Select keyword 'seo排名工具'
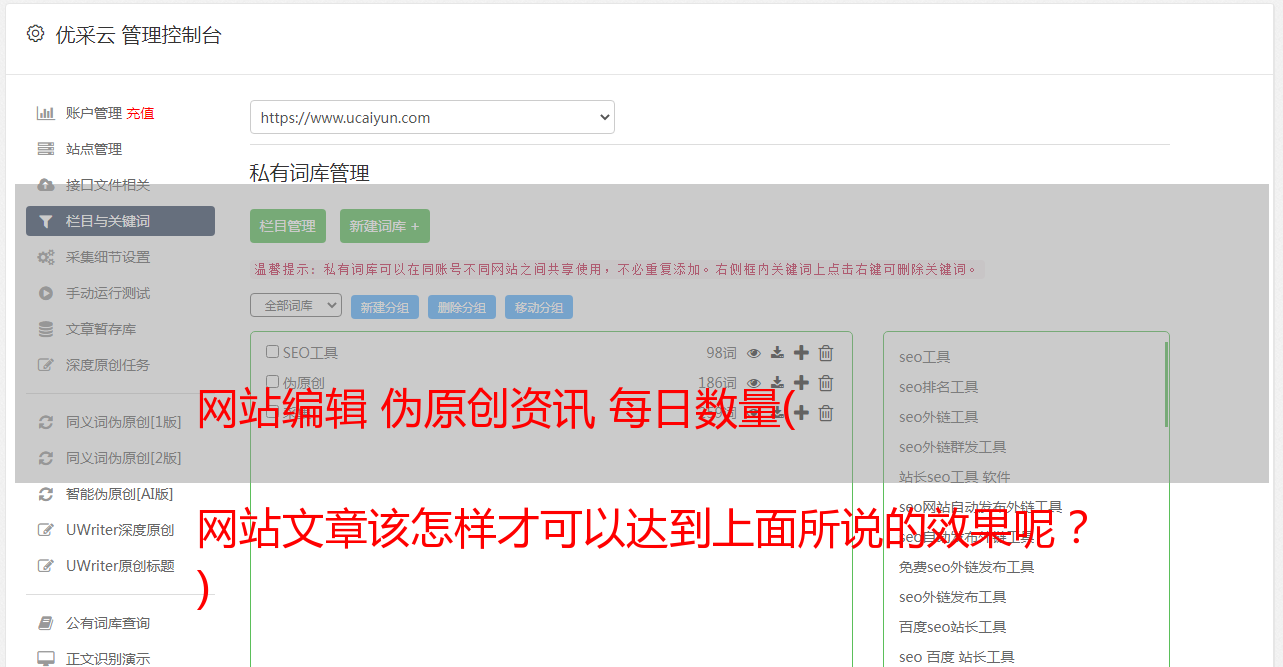The height and width of the screenshot is (667, 1283). [x=938, y=387]
